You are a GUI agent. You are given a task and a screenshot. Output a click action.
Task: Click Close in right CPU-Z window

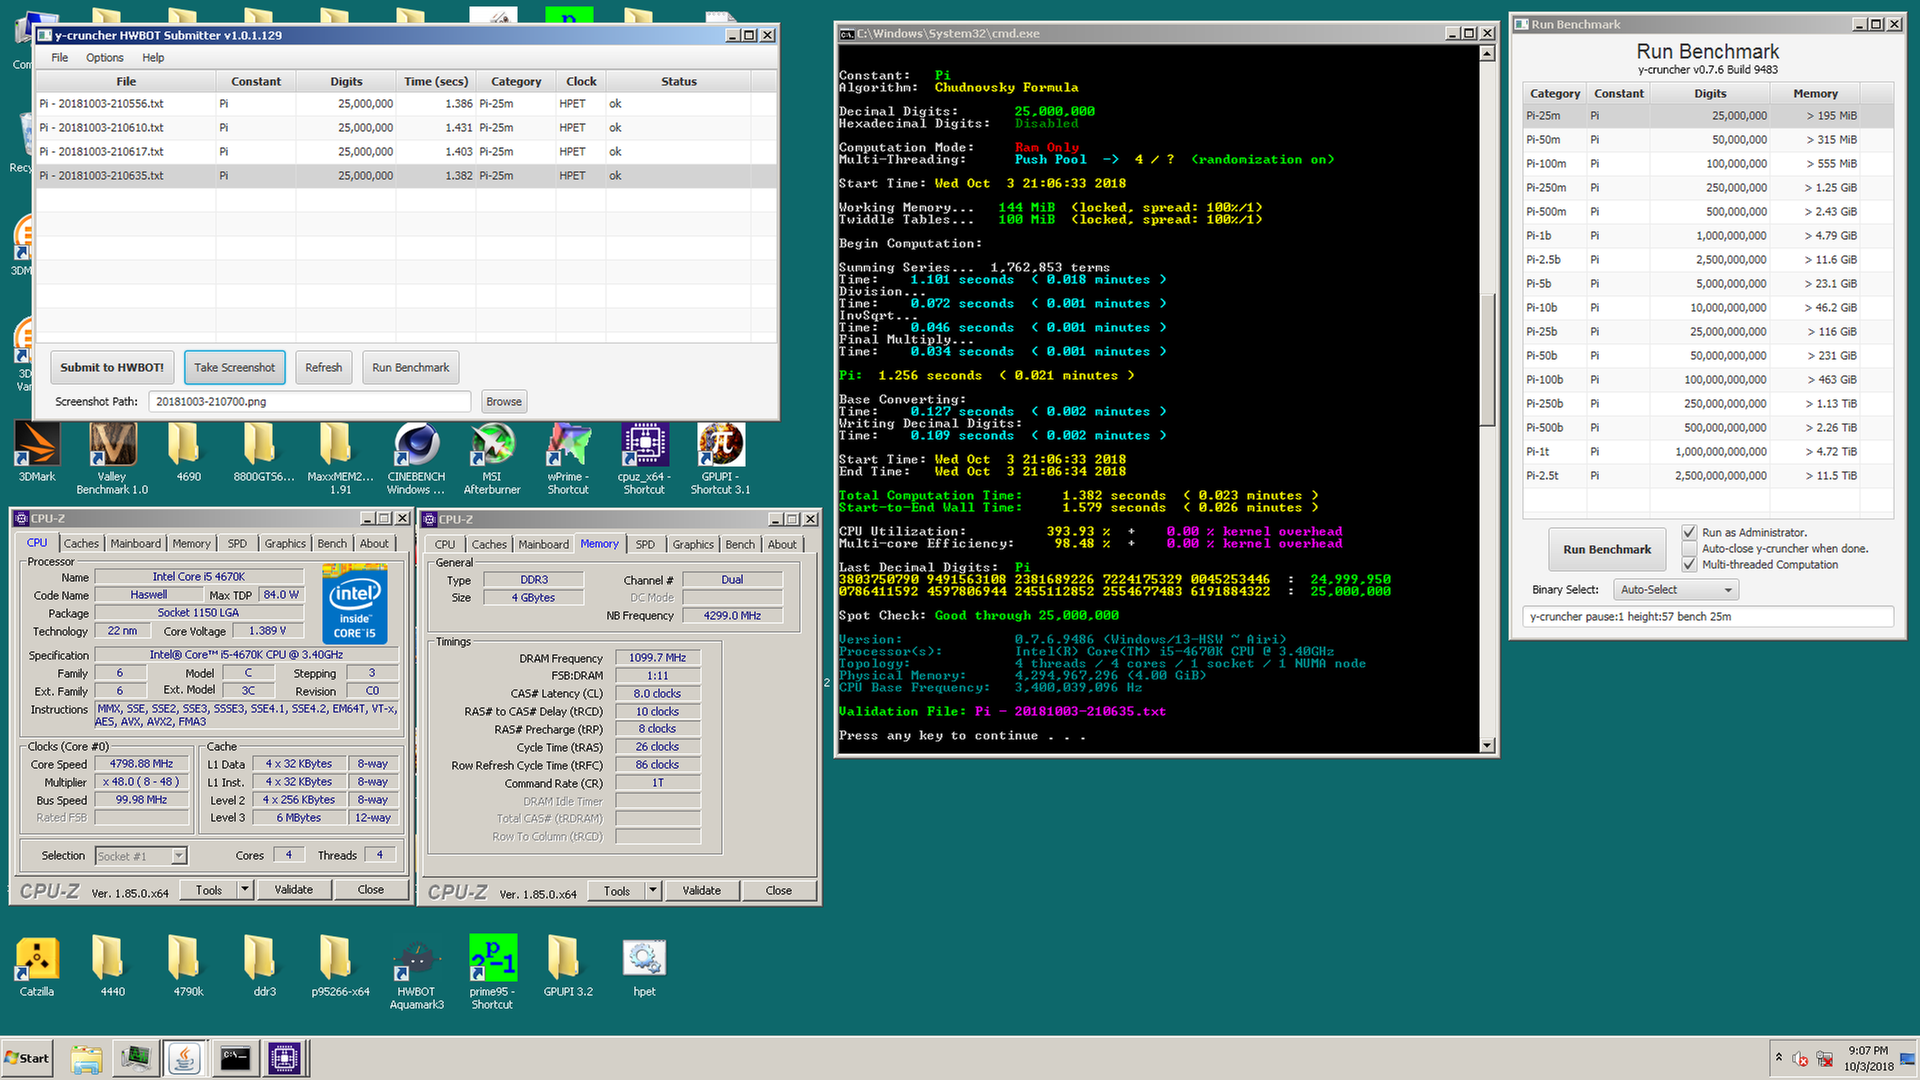pos(778,891)
